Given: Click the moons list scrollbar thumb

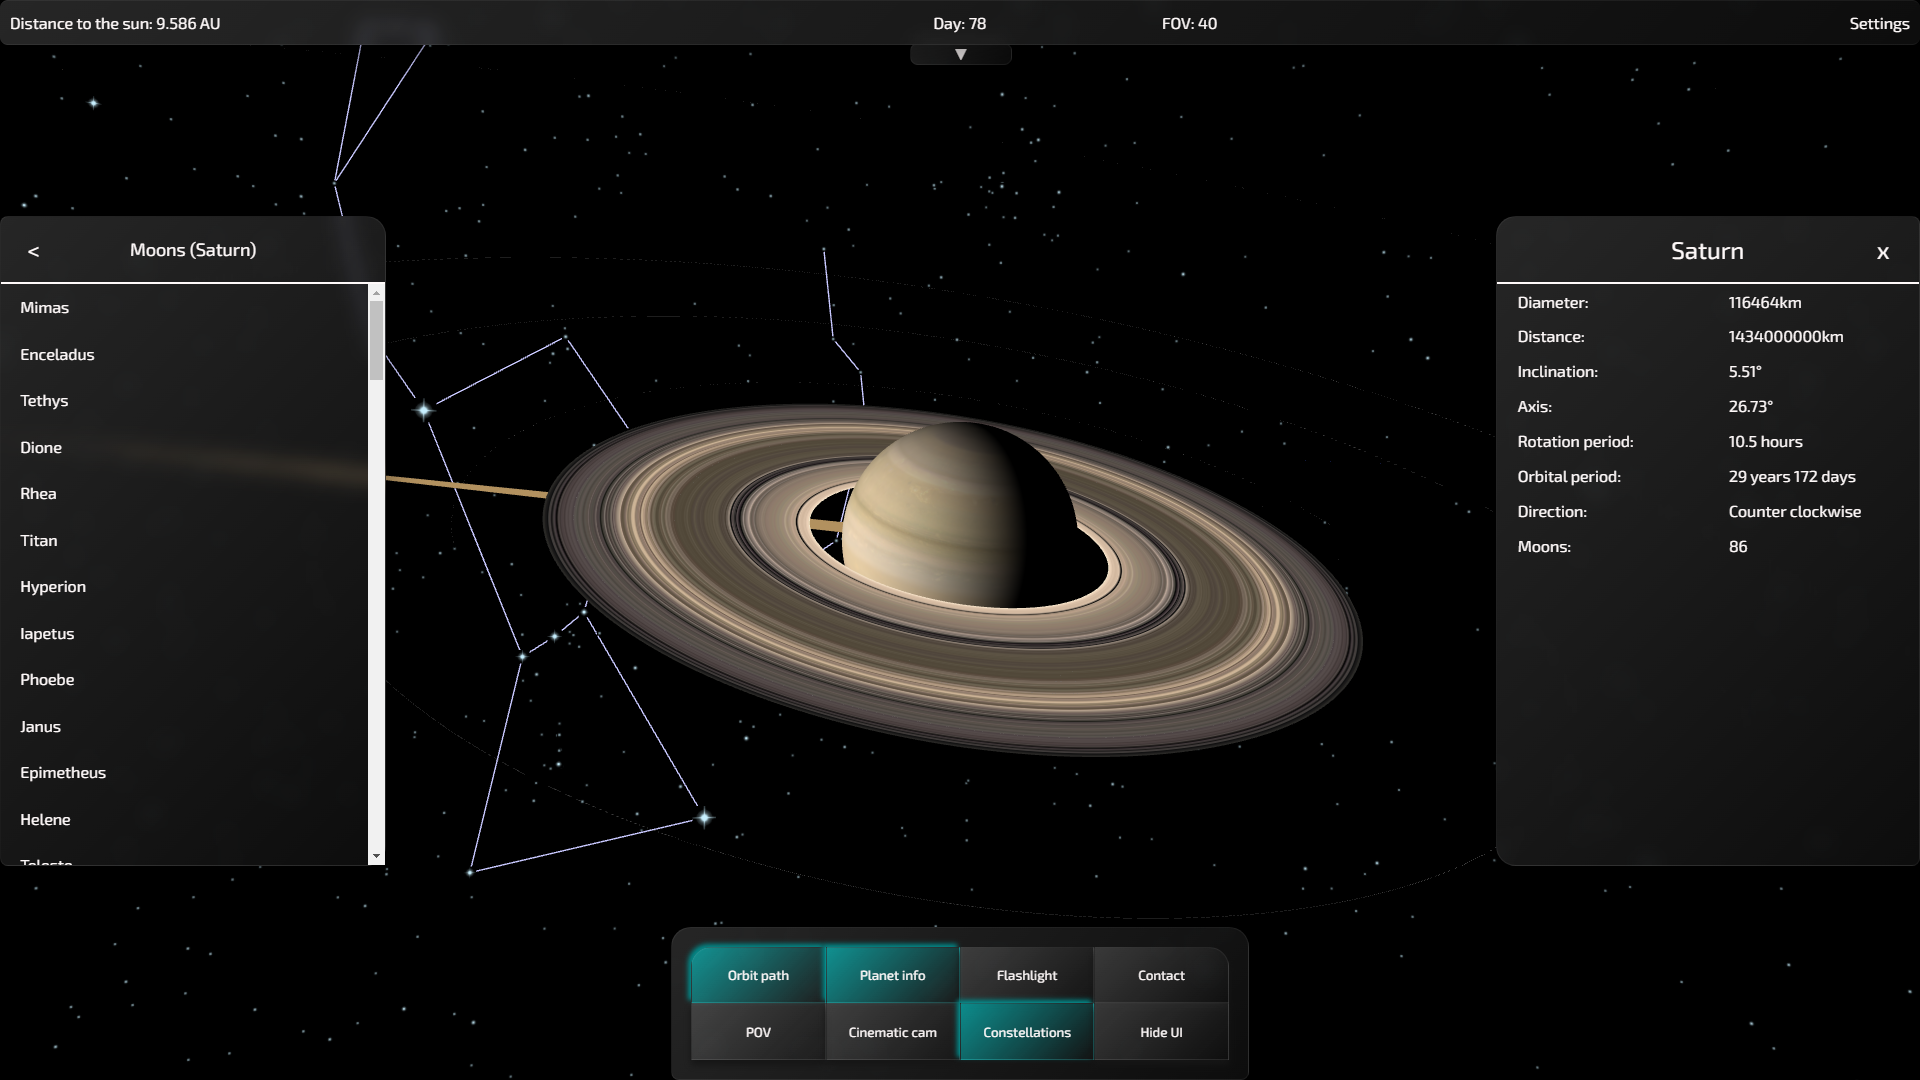Looking at the screenshot, I should 376,340.
